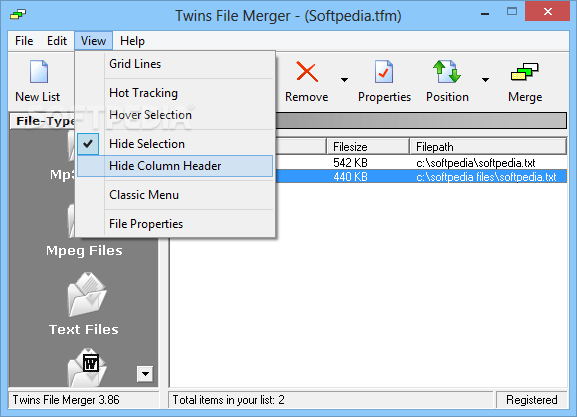The image size is (577, 417).
Task: Click the gray progress bar
Action: (x=421, y=120)
